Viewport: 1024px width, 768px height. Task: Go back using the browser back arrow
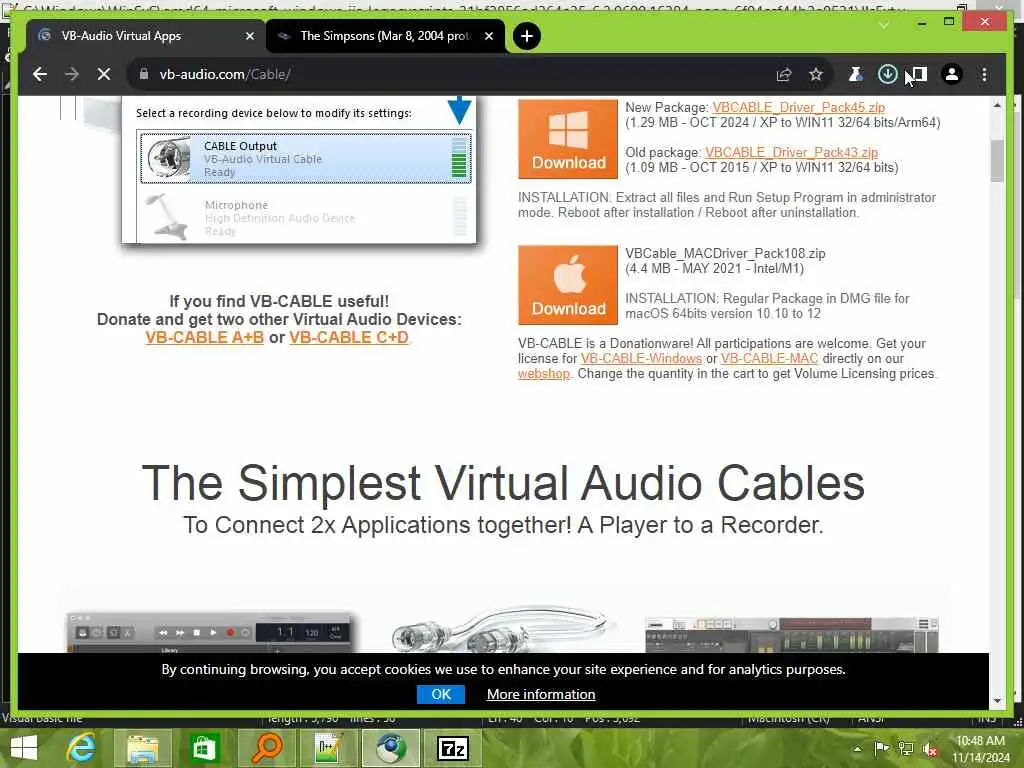coord(40,74)
